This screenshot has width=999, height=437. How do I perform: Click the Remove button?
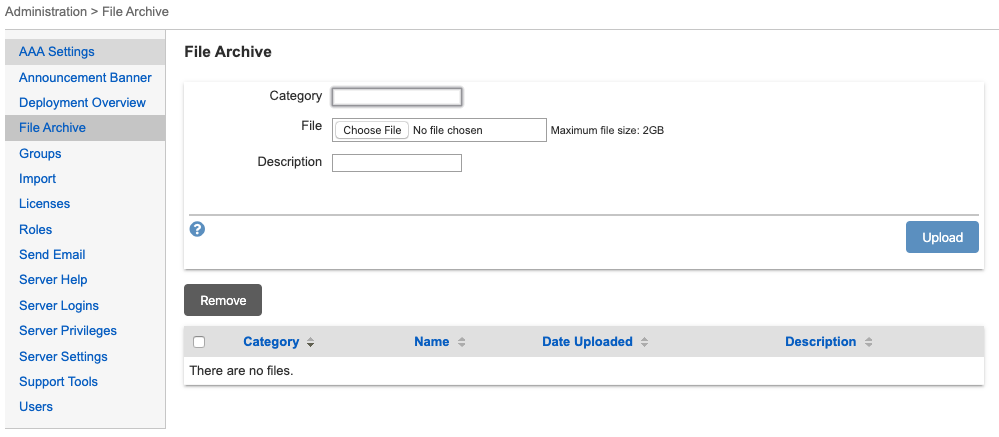pyautogui.click(x=223, y=300)
